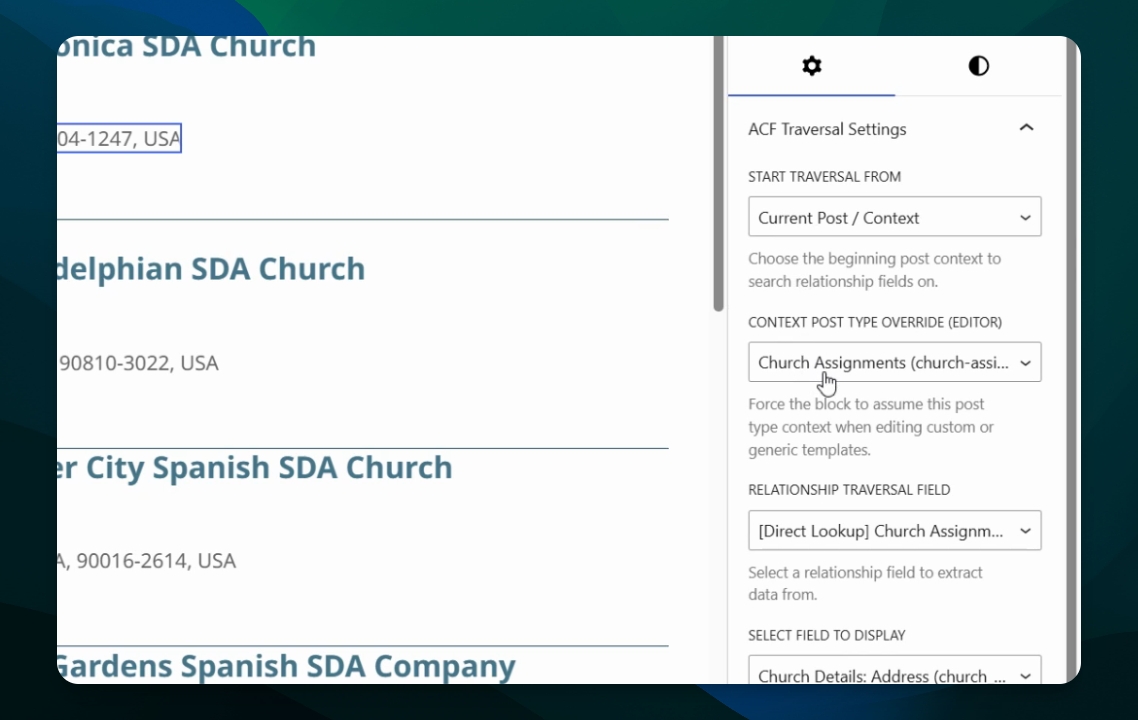Click the Context Post Type Override label
1138x720 pixels.
875,322
